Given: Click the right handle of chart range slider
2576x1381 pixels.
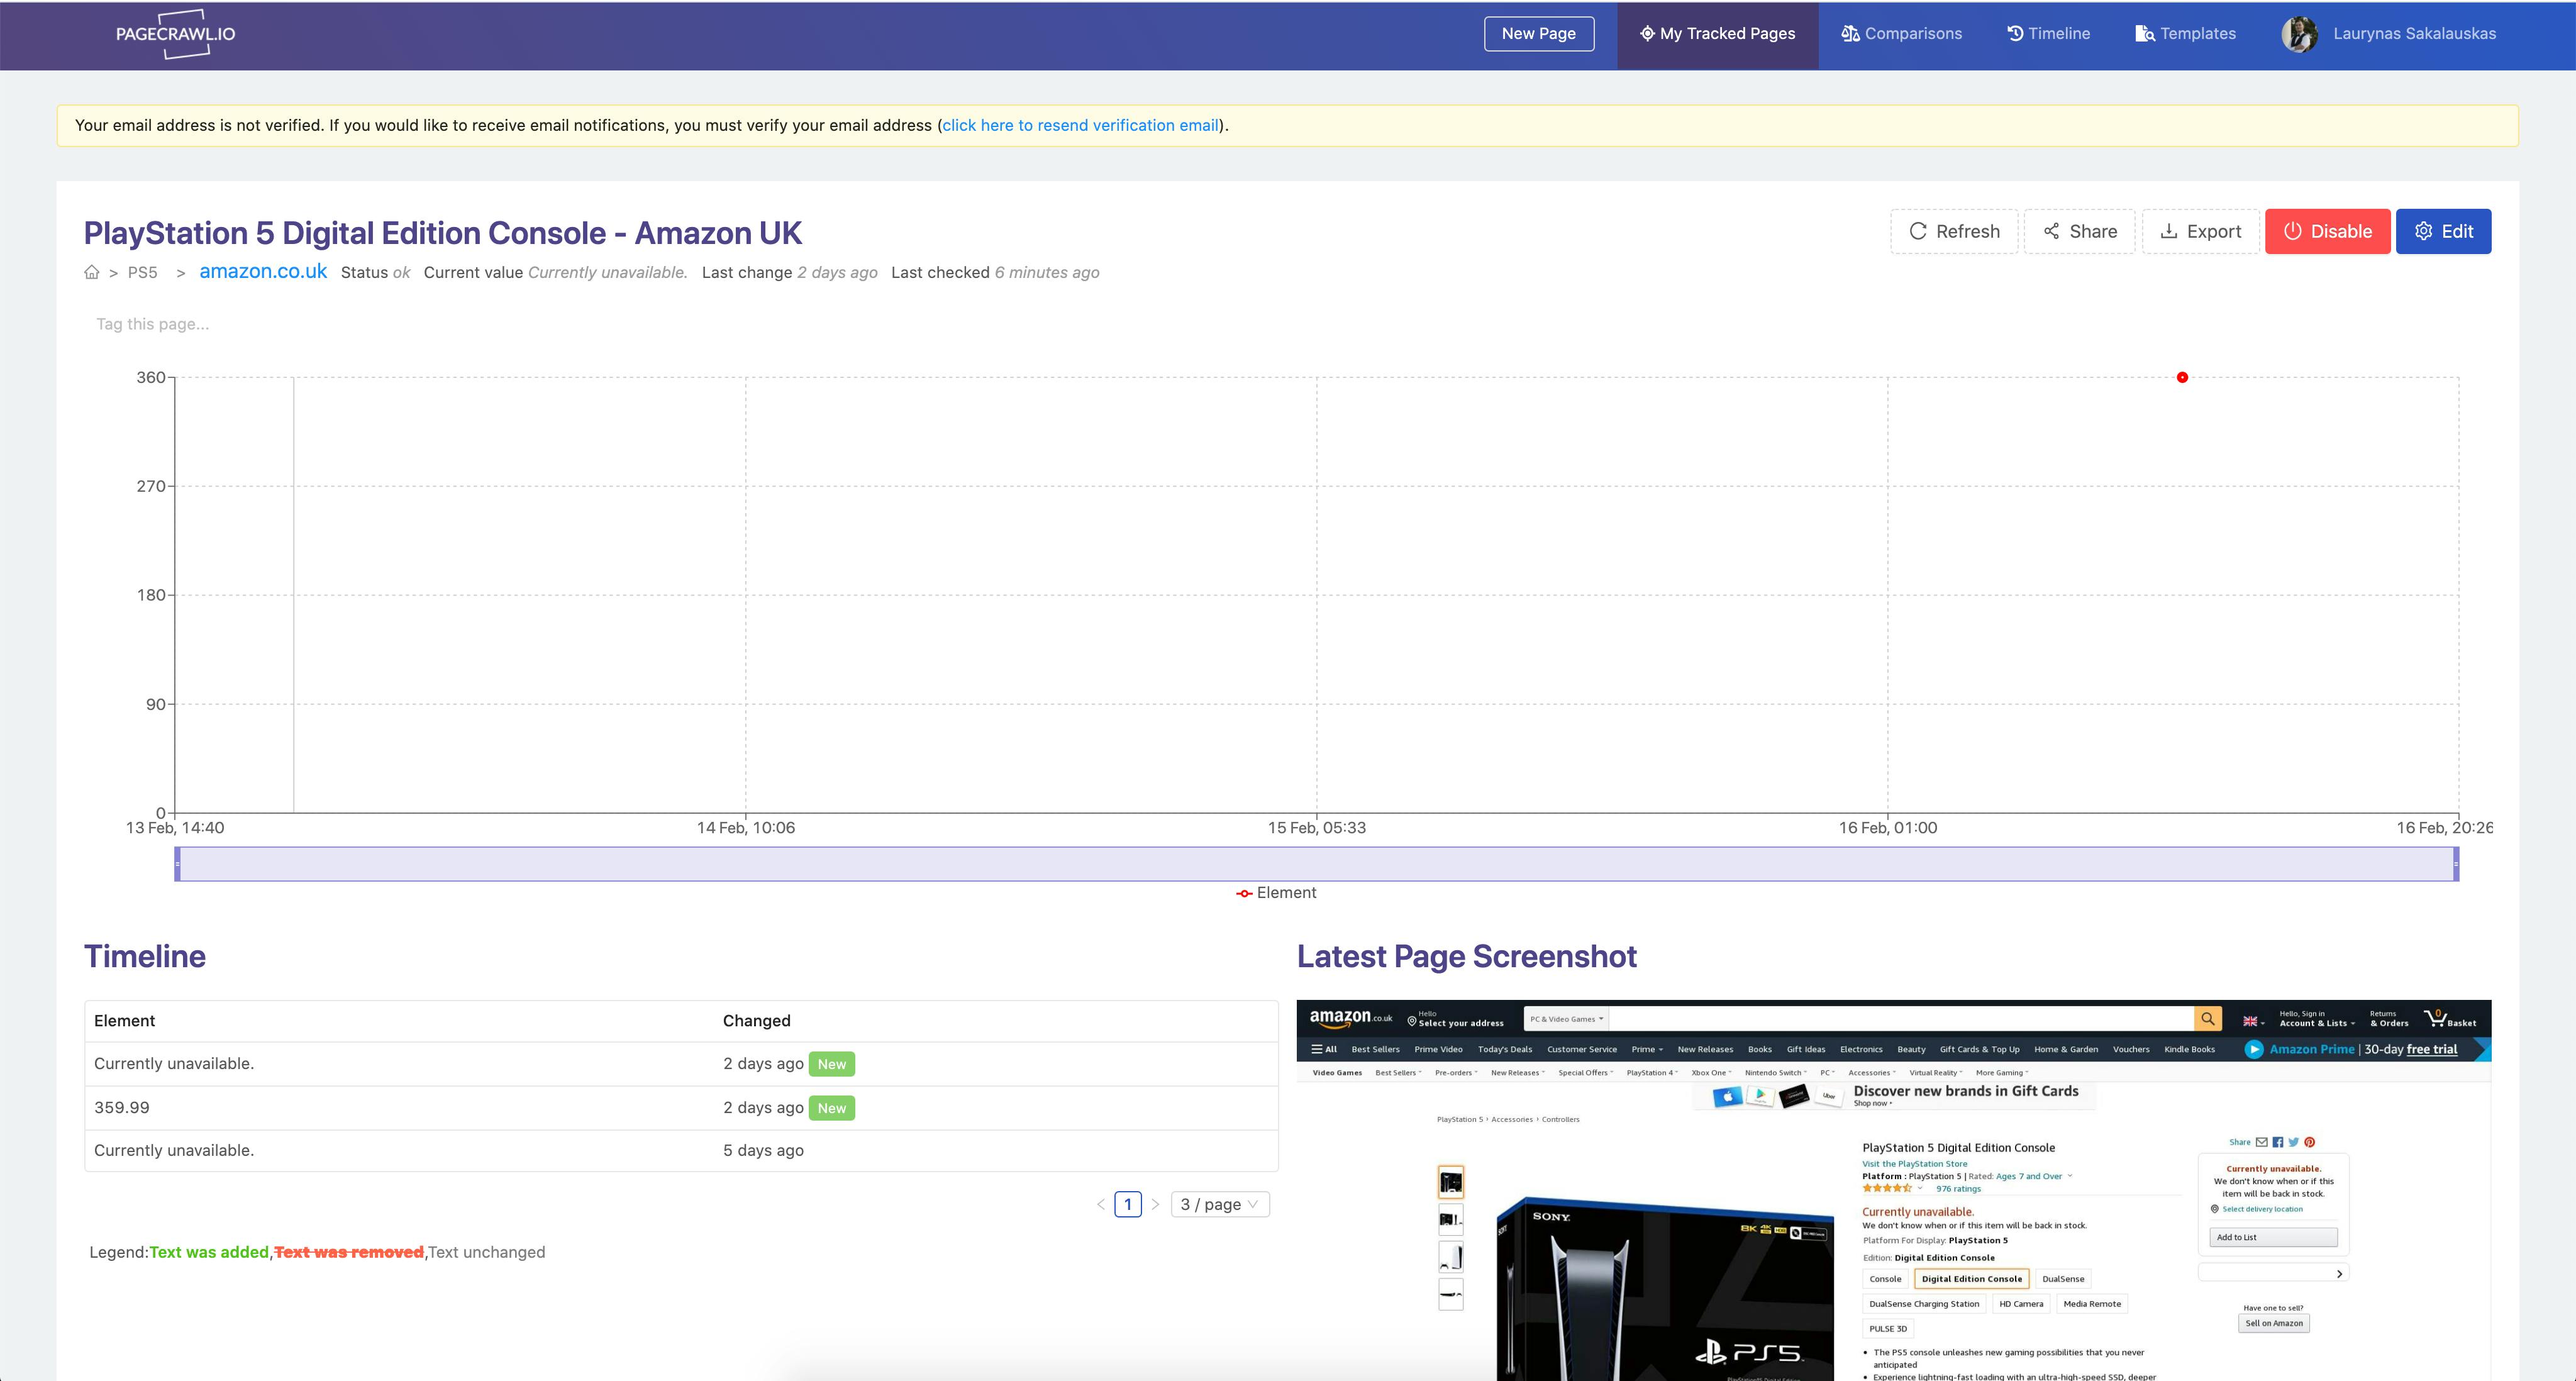Looking at the screenshot, I should (2455, 864).
